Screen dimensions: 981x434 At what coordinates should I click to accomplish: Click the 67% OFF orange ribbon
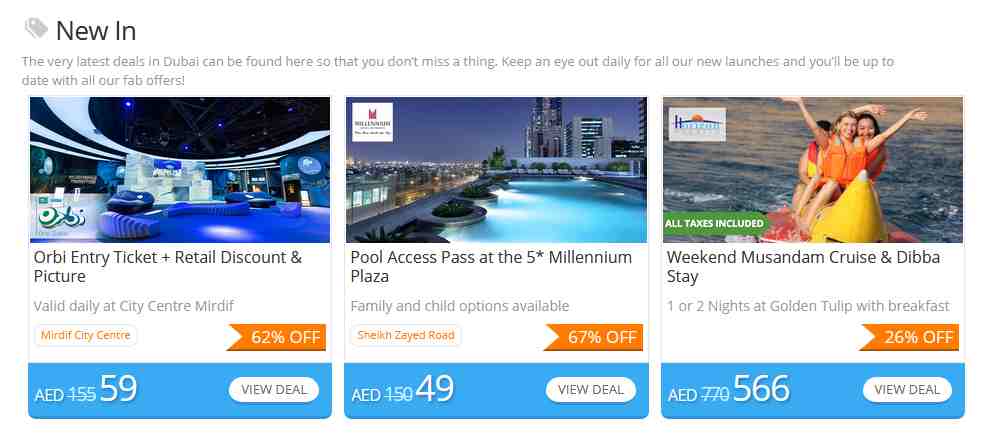[x=593, y=337]
